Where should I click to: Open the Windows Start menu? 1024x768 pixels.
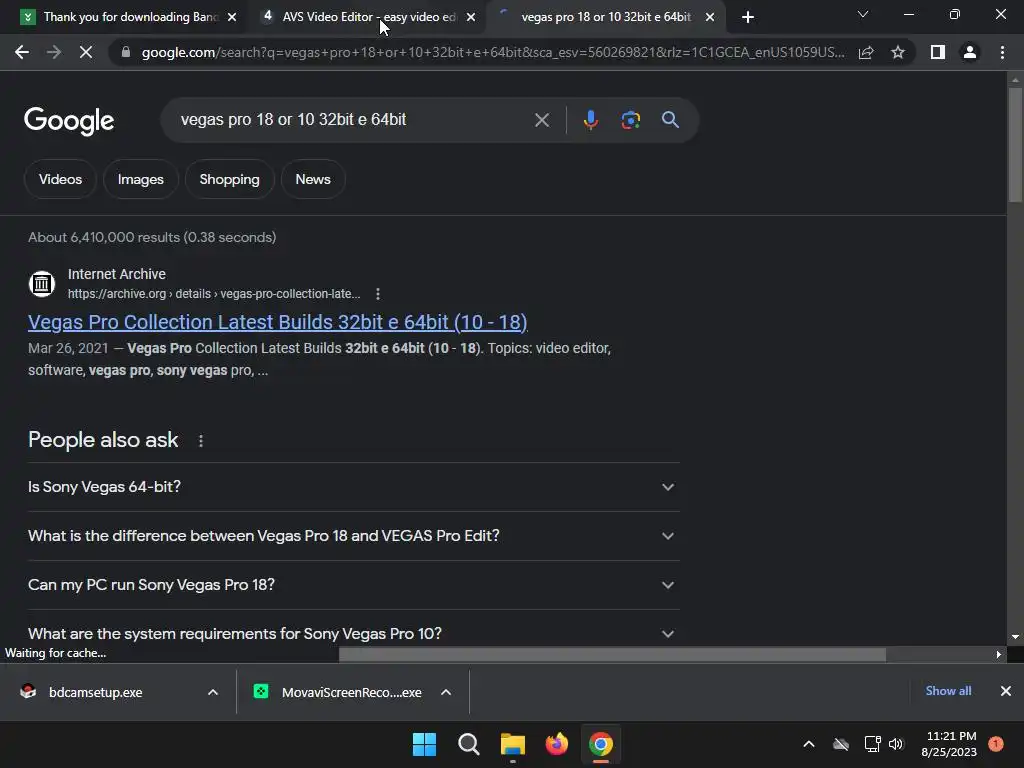(424, 744)
